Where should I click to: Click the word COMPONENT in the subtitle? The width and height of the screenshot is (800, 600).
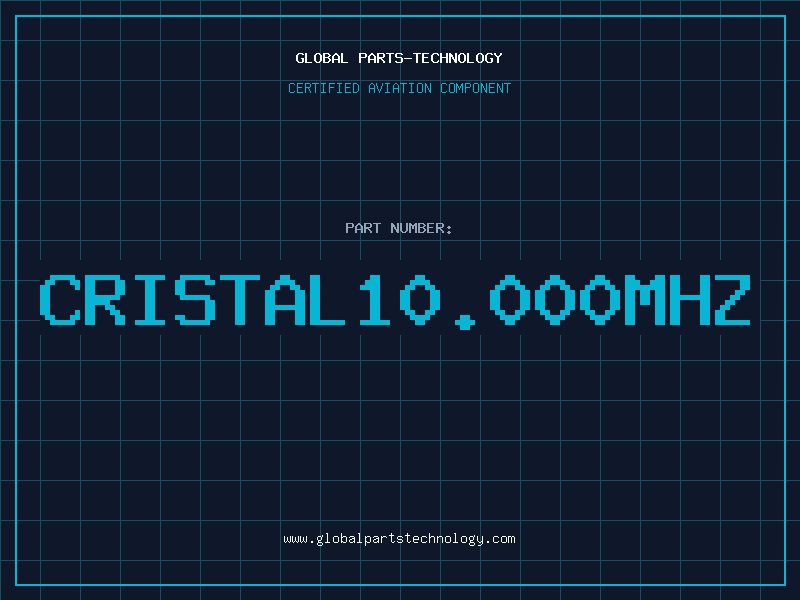(476, 88)
